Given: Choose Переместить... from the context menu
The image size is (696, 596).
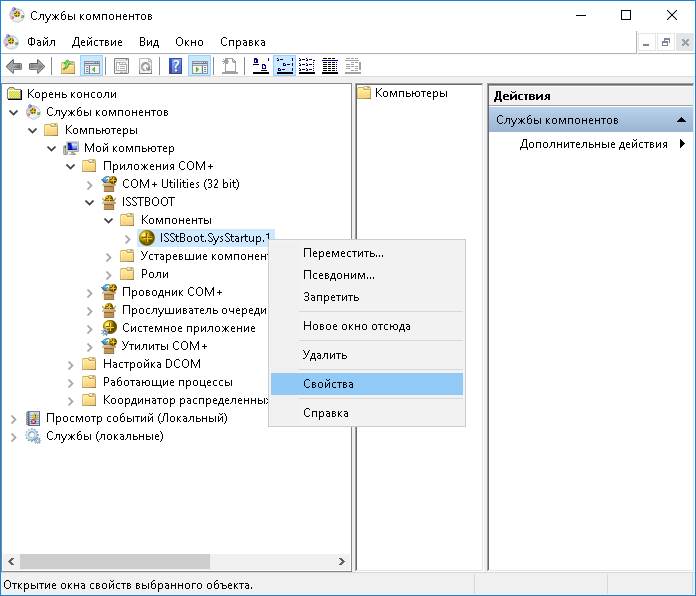Looking at the screenshot, I should click(367, 253).
